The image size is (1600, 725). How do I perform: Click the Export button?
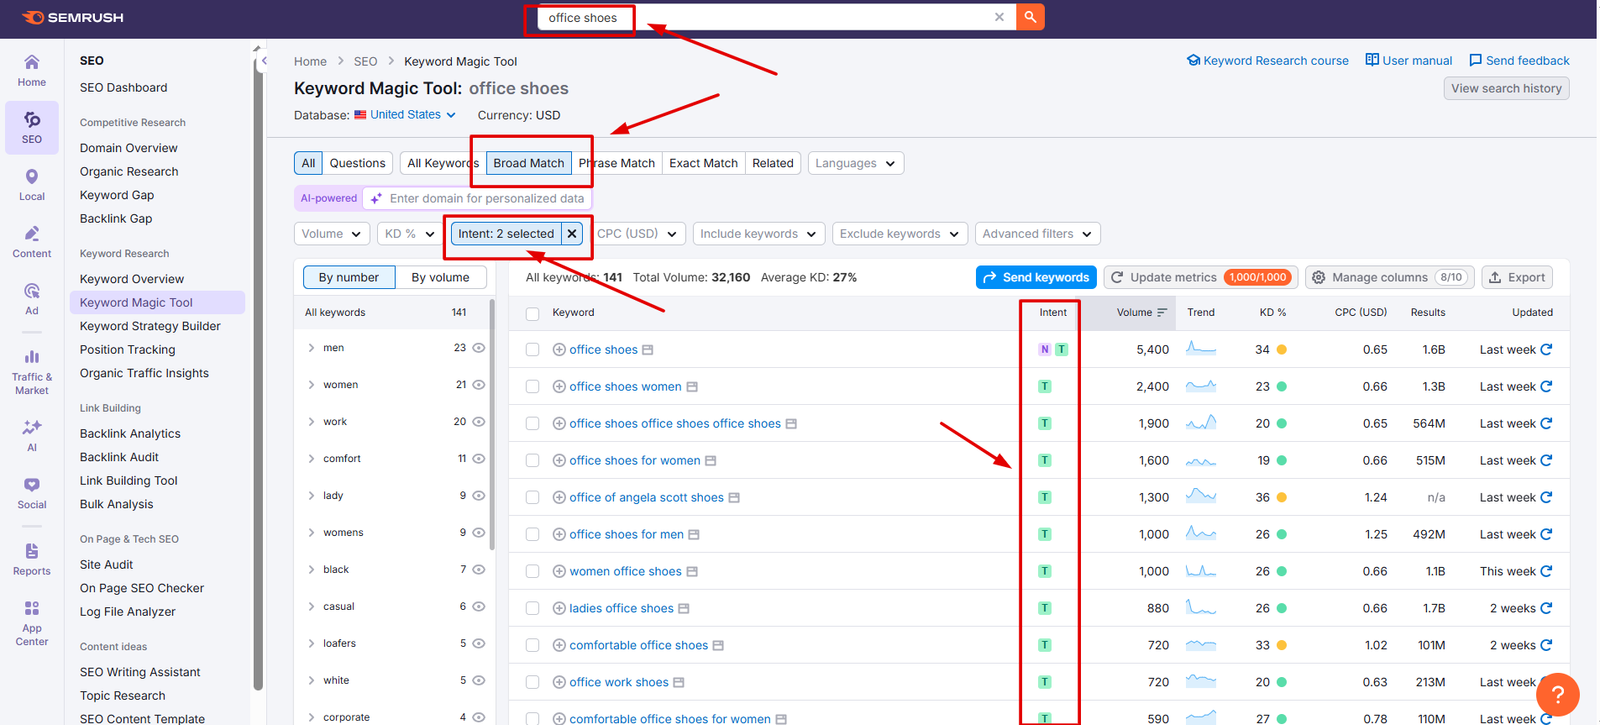tap(1518, 277)
